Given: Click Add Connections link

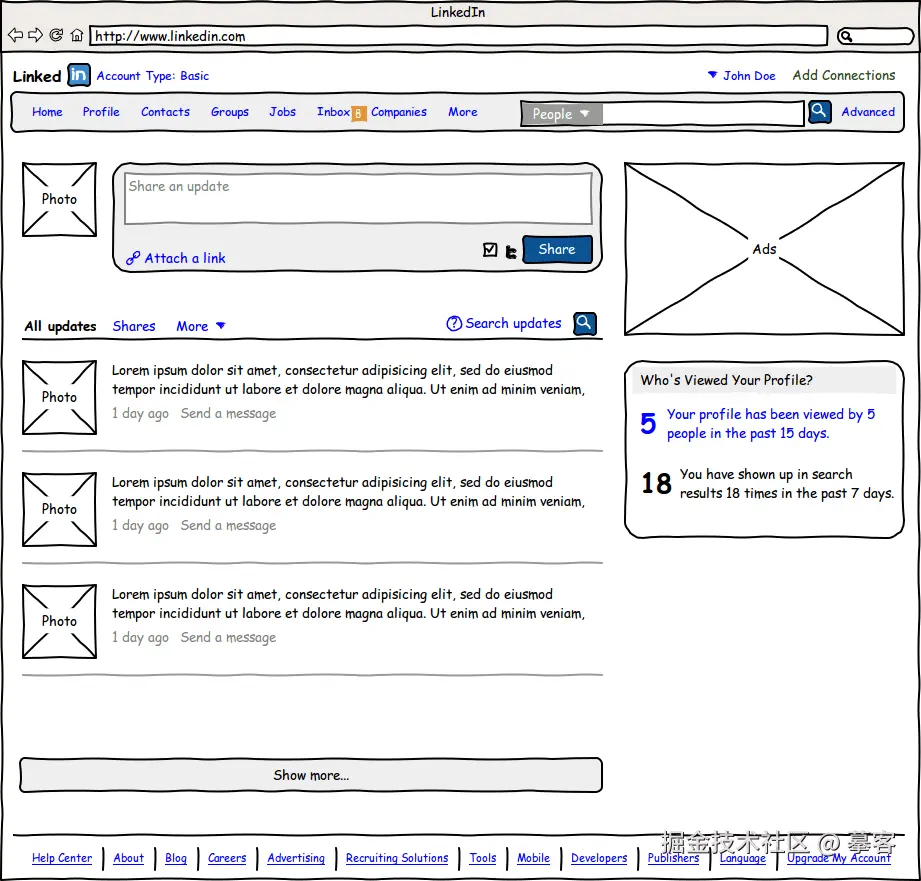Looking at the screenshot, I should coord(843,75).
